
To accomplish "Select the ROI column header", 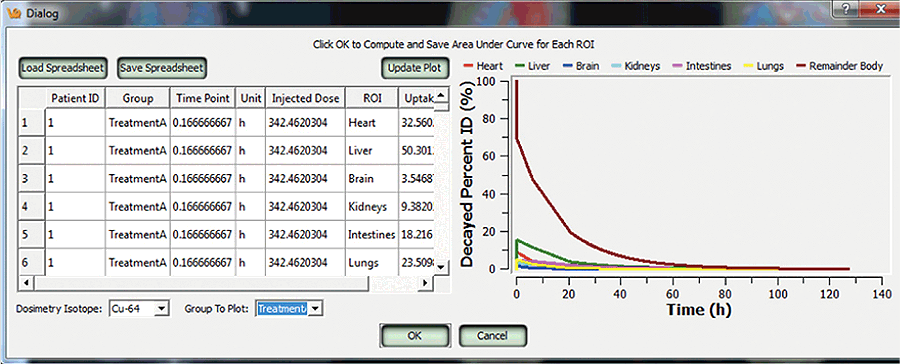I will 371,98.
